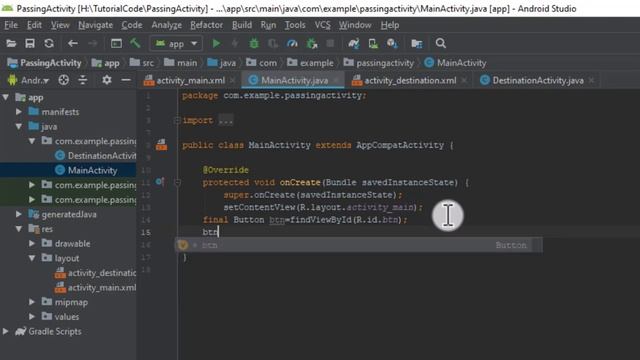The width and height of the screenshot is (640, 360).
Task: Select activity_main.xml in layout folder
Action: coord(95,287)
